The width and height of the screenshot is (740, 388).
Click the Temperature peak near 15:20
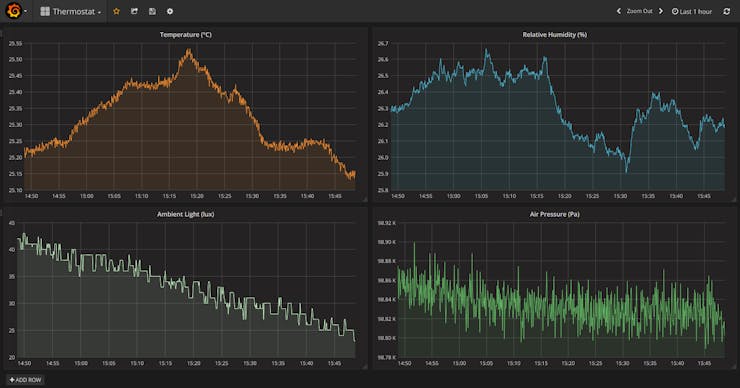click(189, 51)
